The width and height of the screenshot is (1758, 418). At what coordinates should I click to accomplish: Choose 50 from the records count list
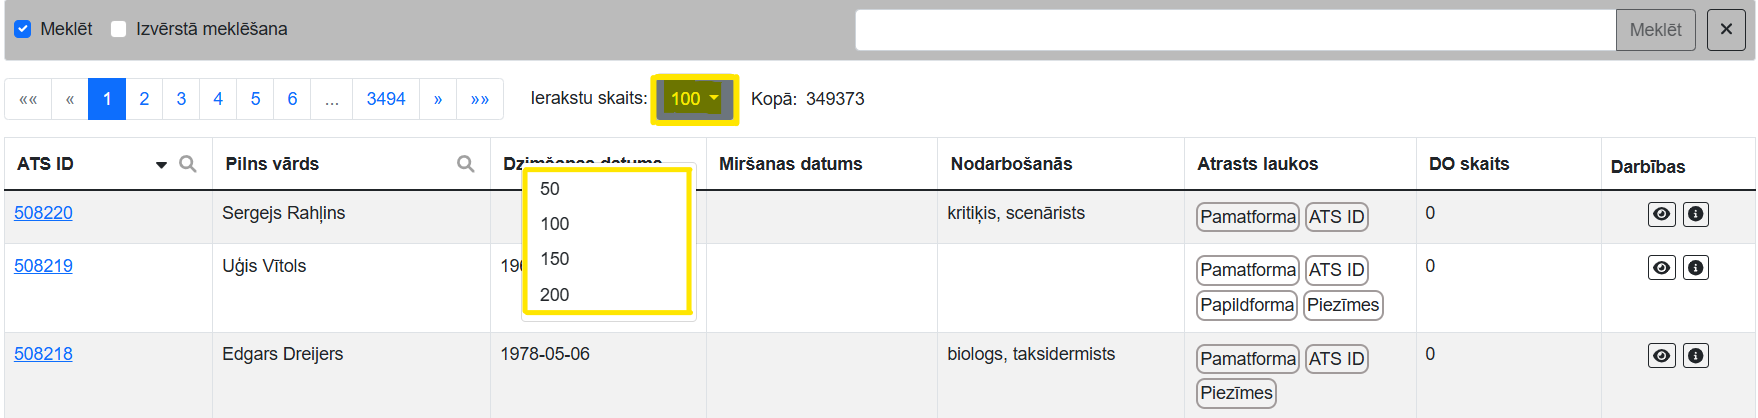[550, 189]
